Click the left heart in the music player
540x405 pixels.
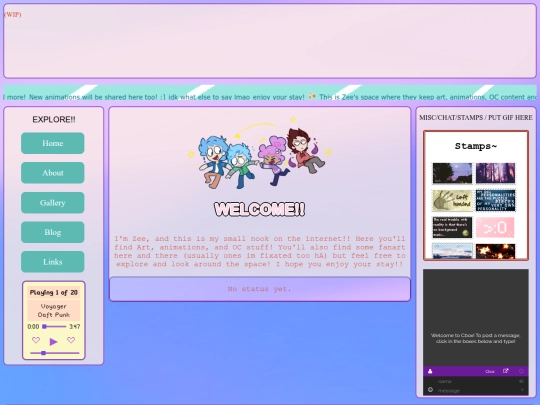tap(36, 340)
